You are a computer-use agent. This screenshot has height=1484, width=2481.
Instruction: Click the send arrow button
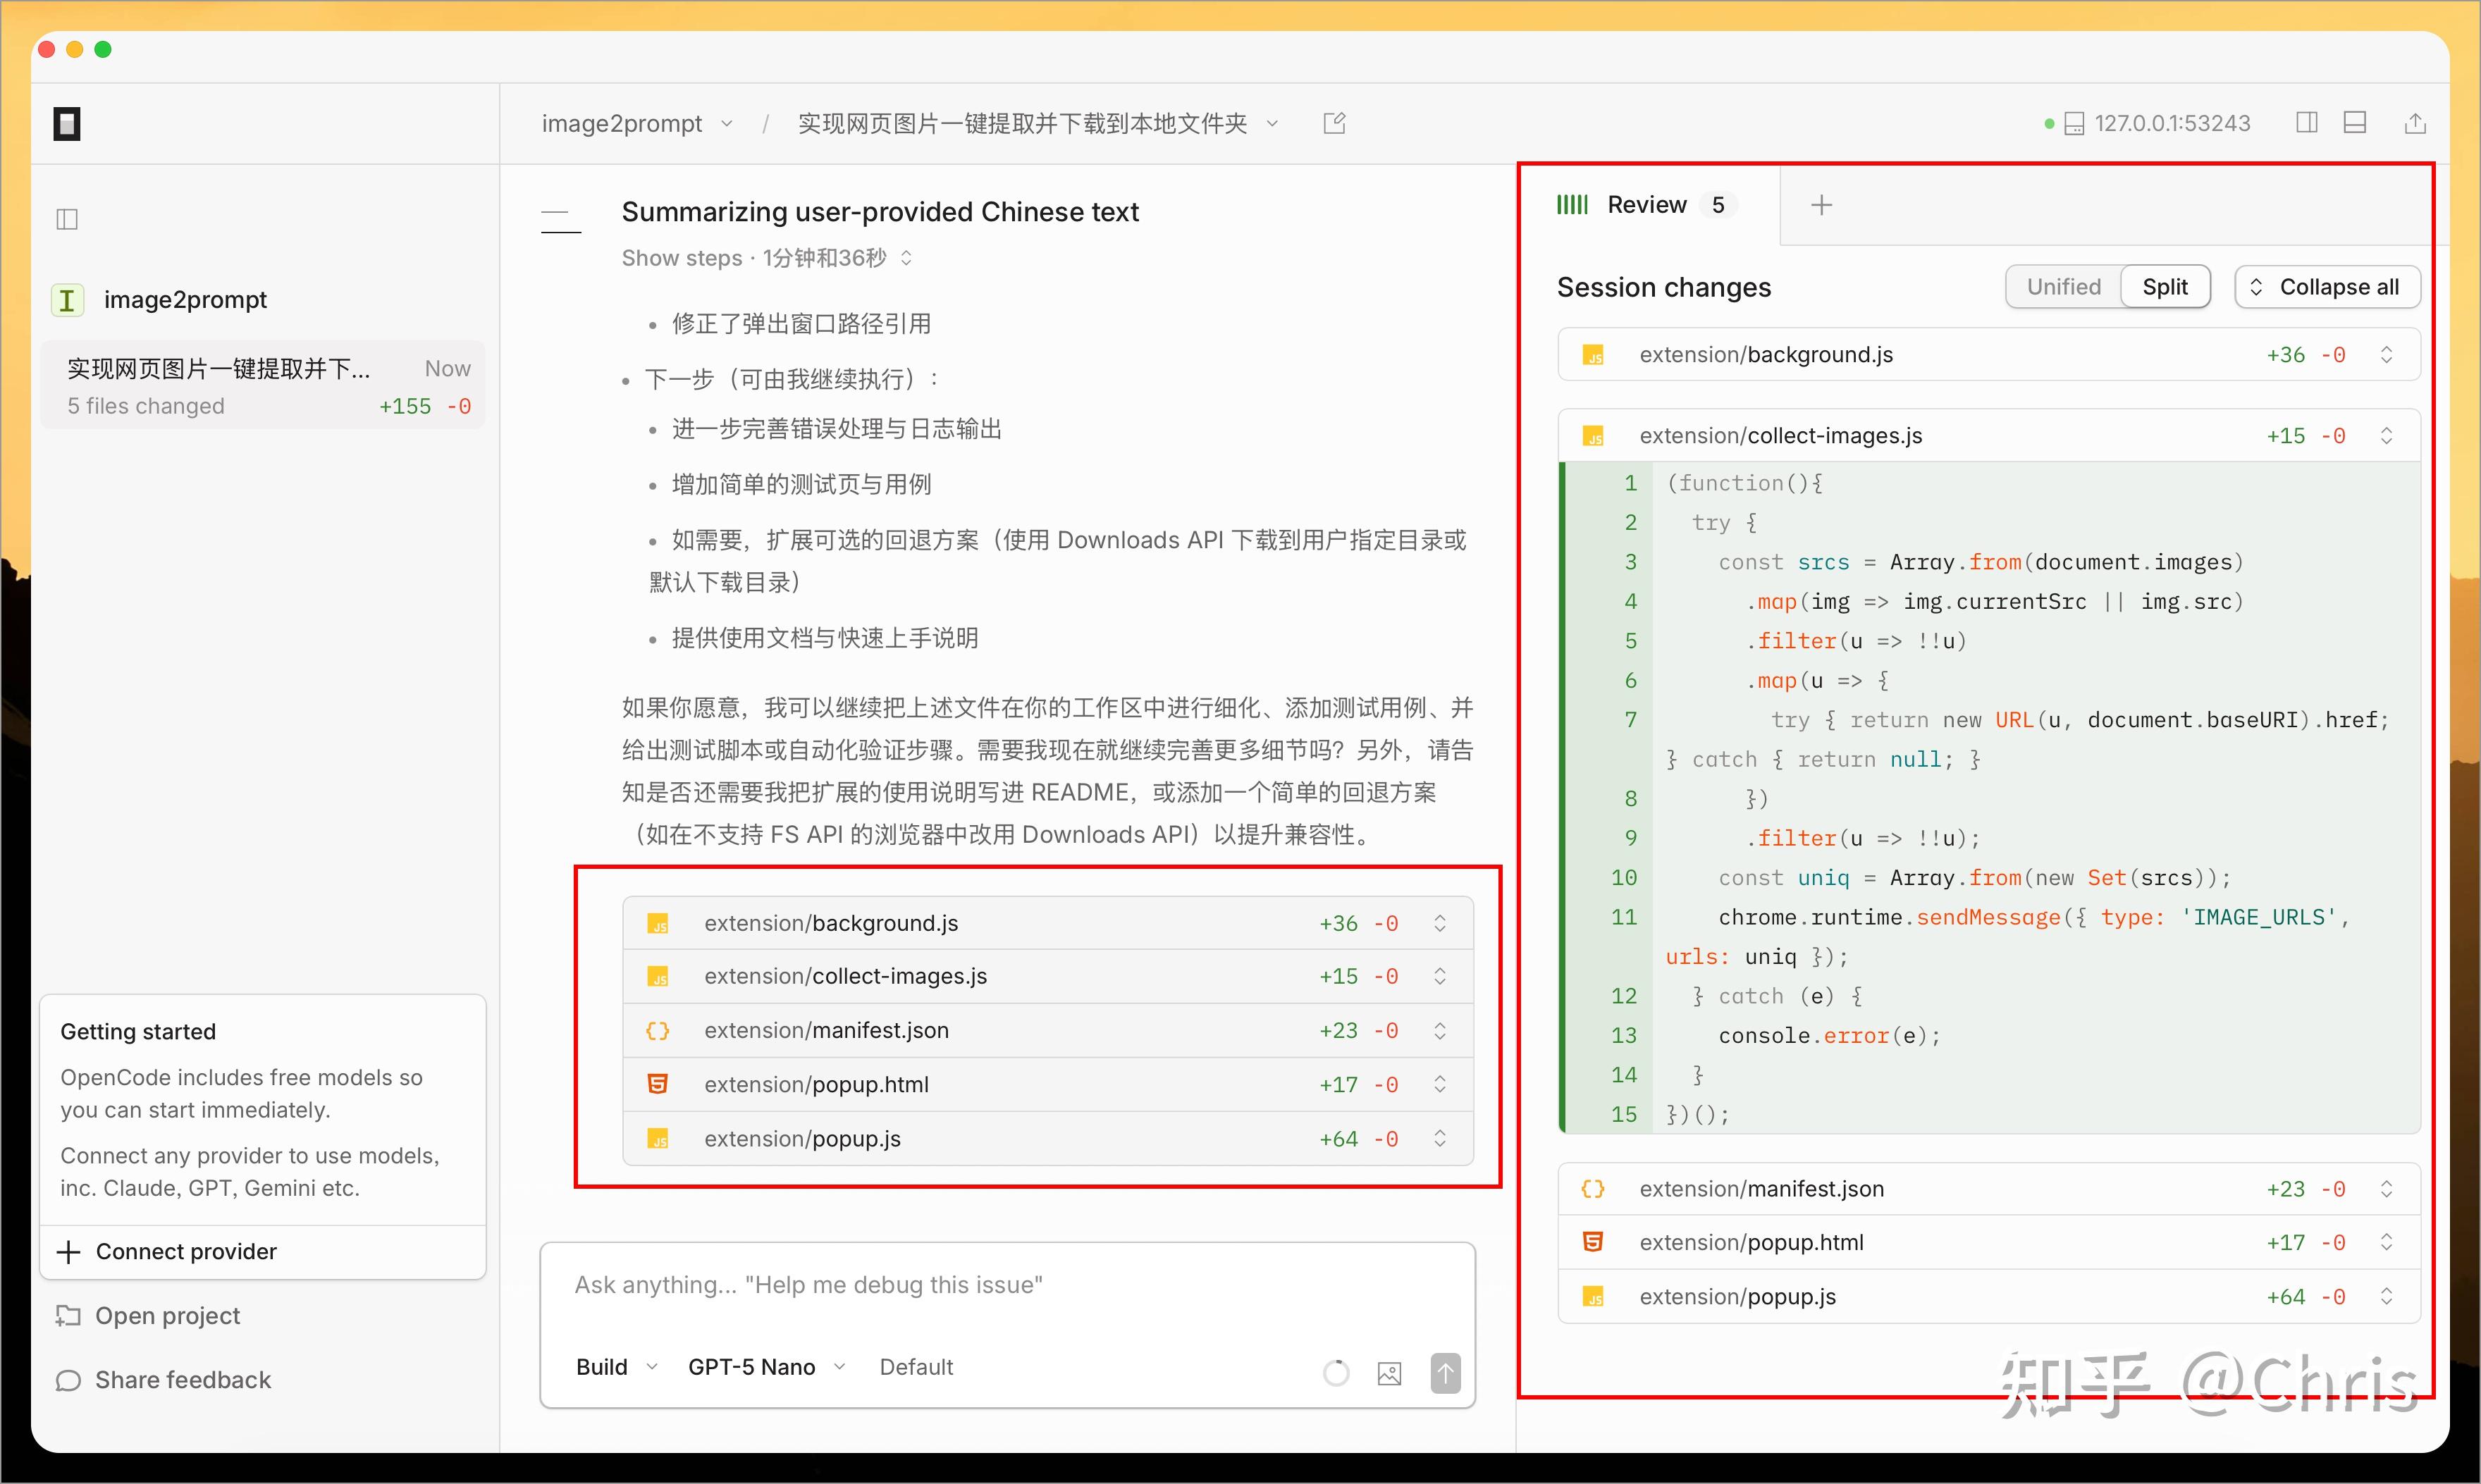point(1445,1373)
